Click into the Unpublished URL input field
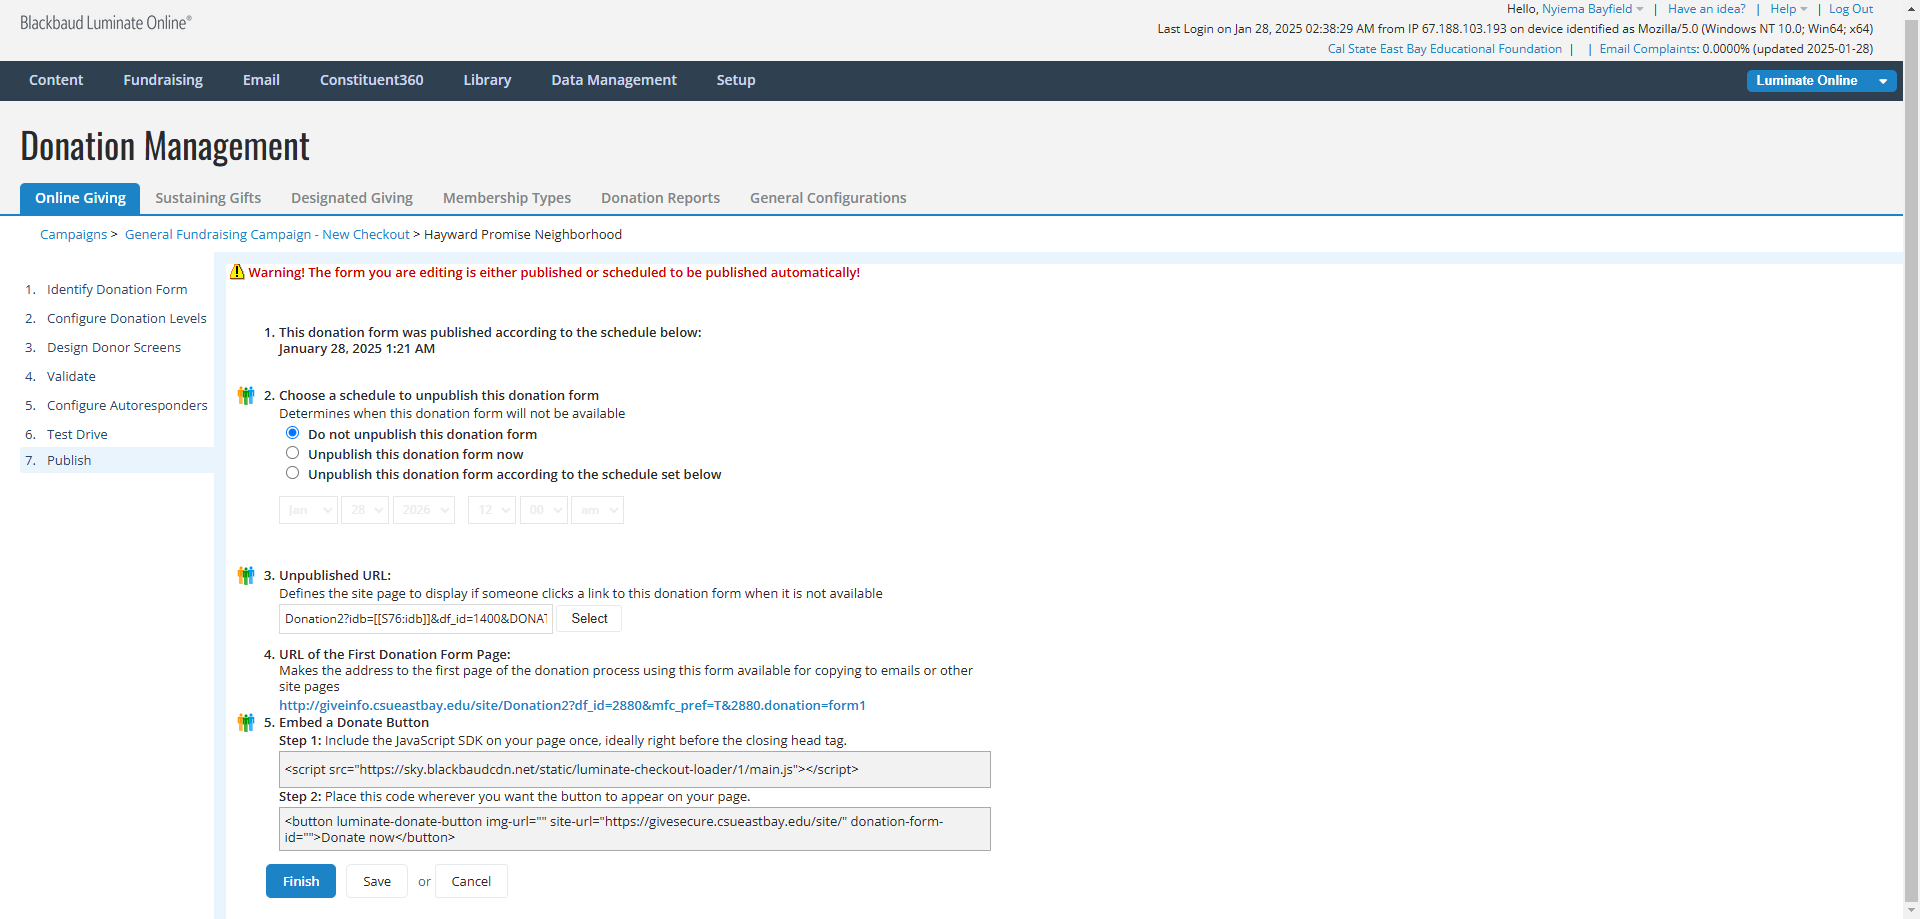The width and height of the screenshot is (1920, 919). point(416,618)
